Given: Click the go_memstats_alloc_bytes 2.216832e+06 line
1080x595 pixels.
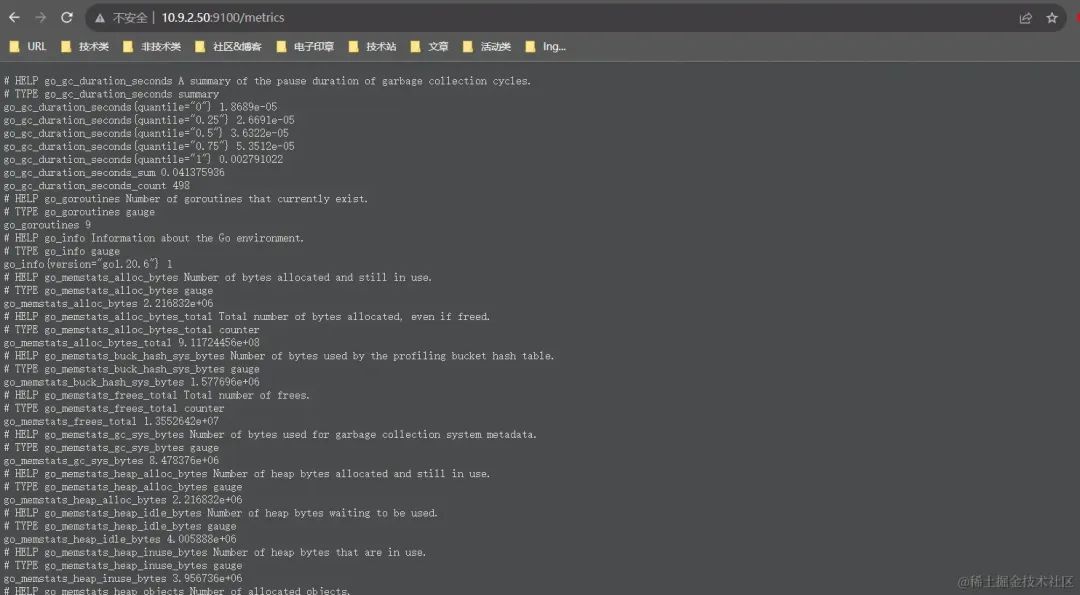Looking at the screenshot, I should [x=108, y=304].
